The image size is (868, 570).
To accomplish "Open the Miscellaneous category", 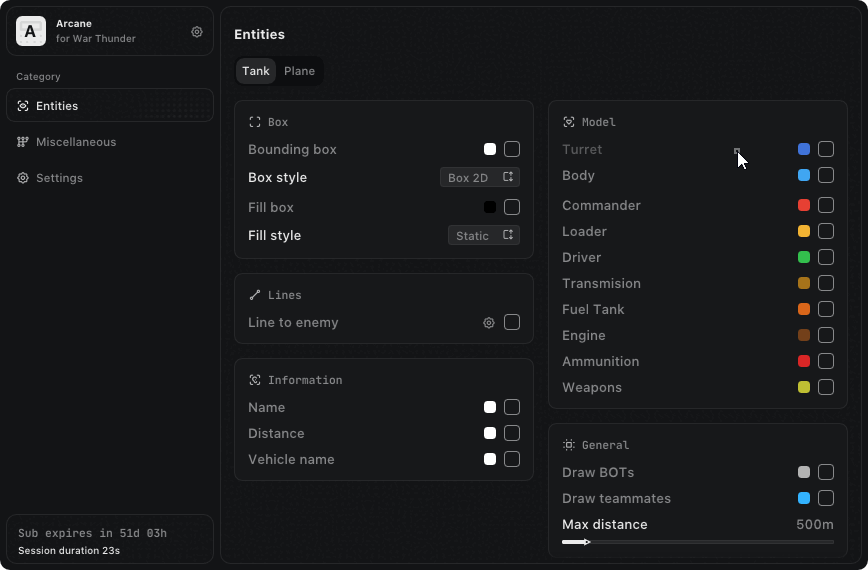I will 76,142.
